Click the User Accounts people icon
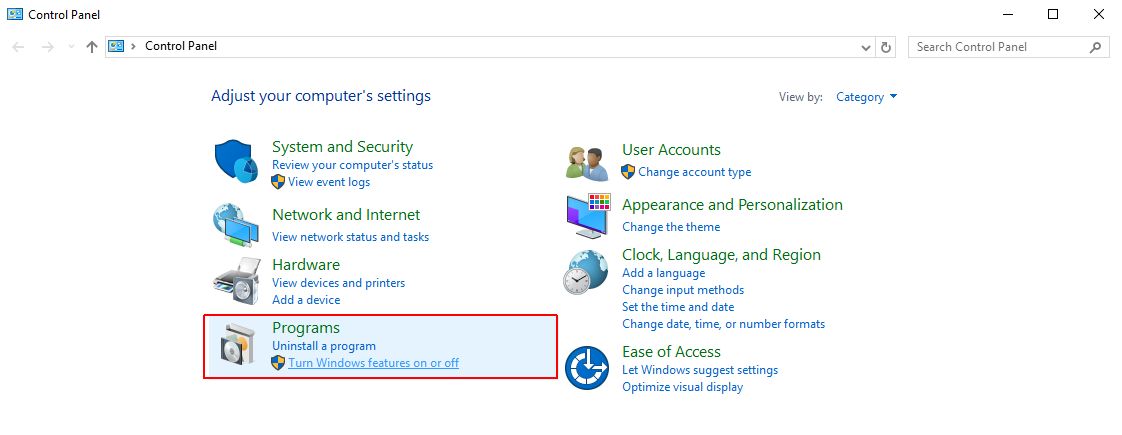 pyautogui.click(x=587, y=161)
